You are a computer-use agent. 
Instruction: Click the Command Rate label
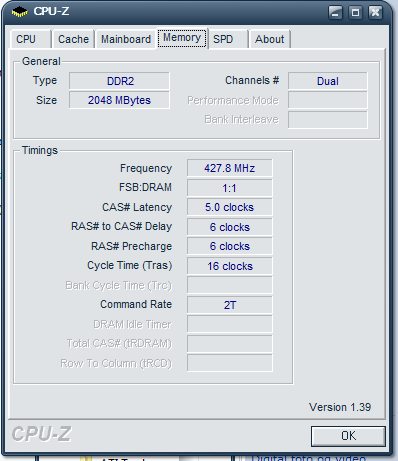136,304
